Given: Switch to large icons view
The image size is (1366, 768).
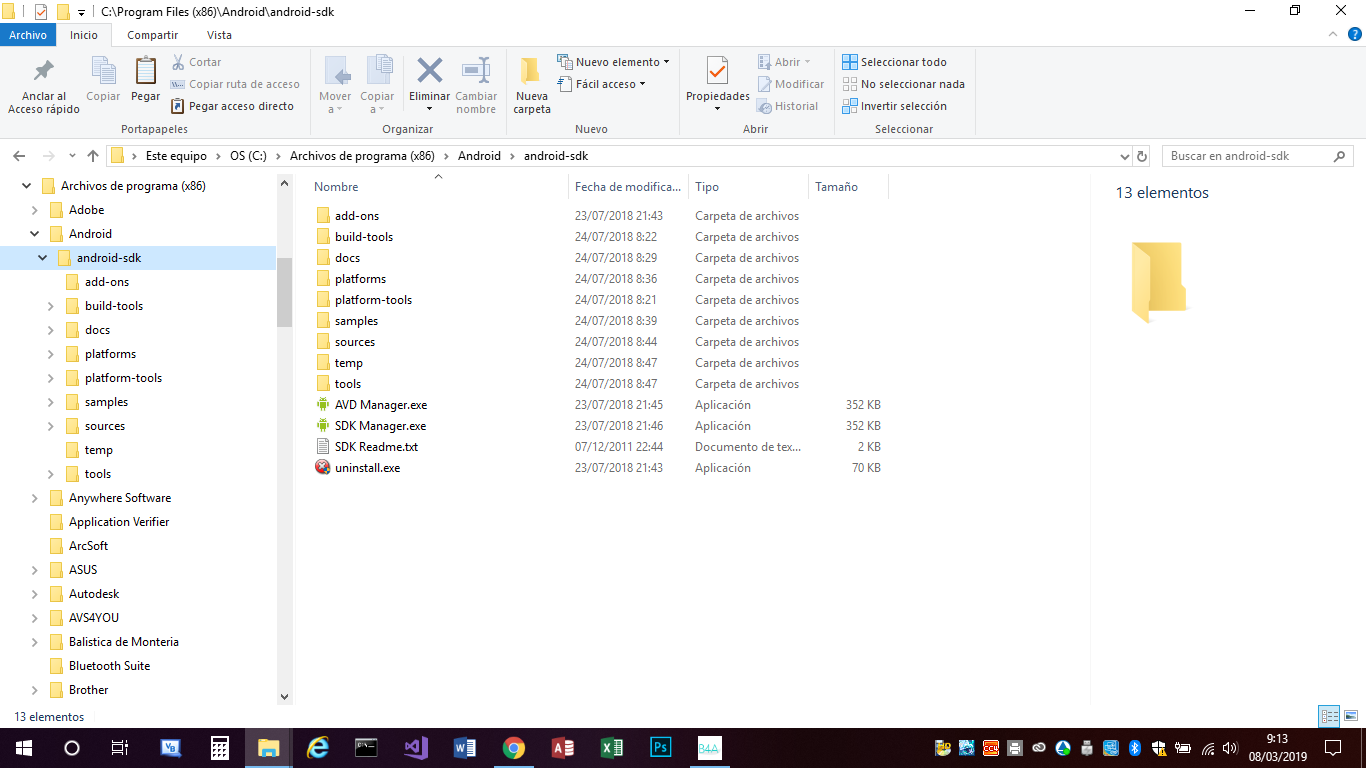Looking at the screenshot, I should [x=1351, y=716].
